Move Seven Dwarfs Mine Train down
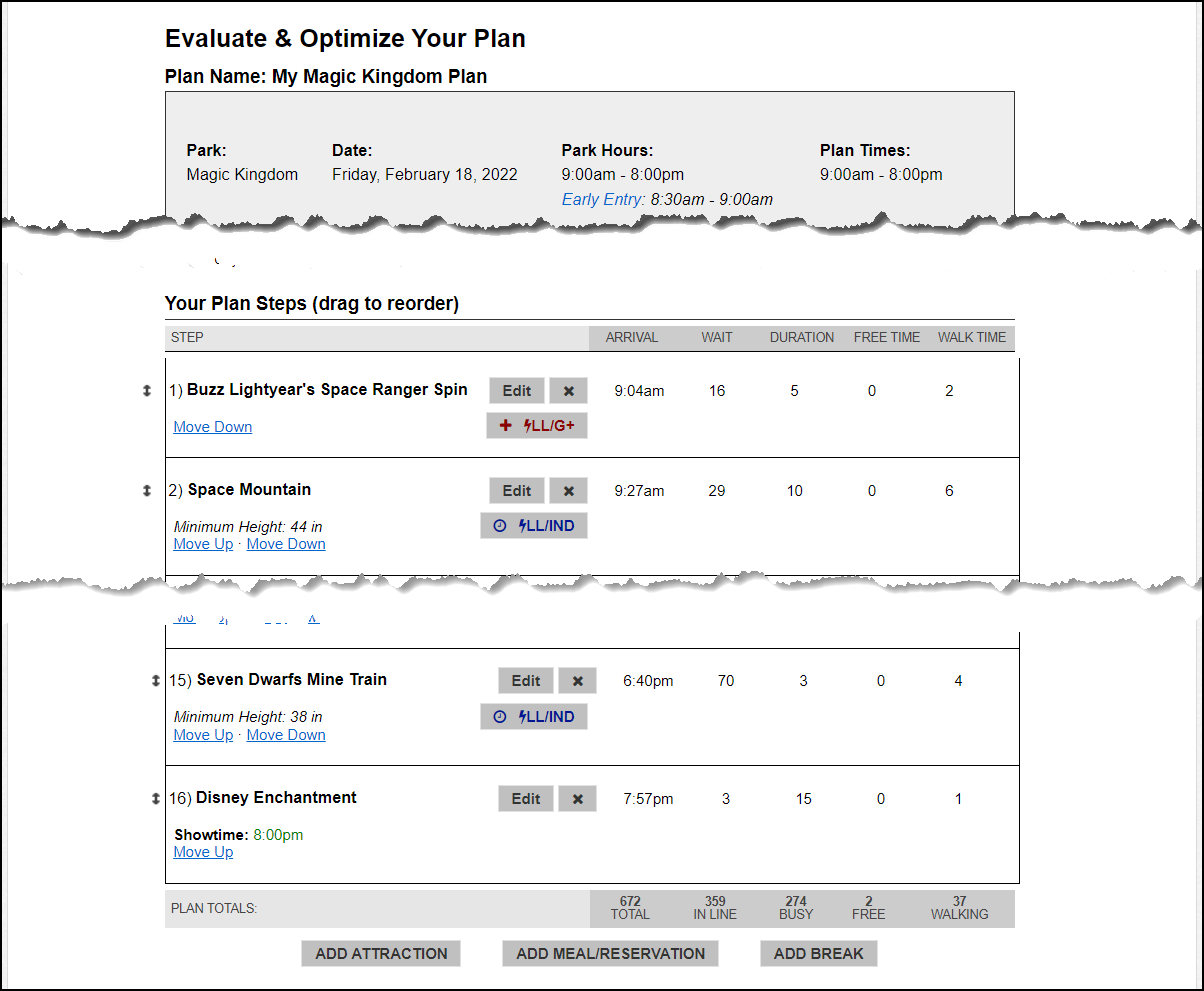This screenshot has width=1204, height=991. [286, 735]
